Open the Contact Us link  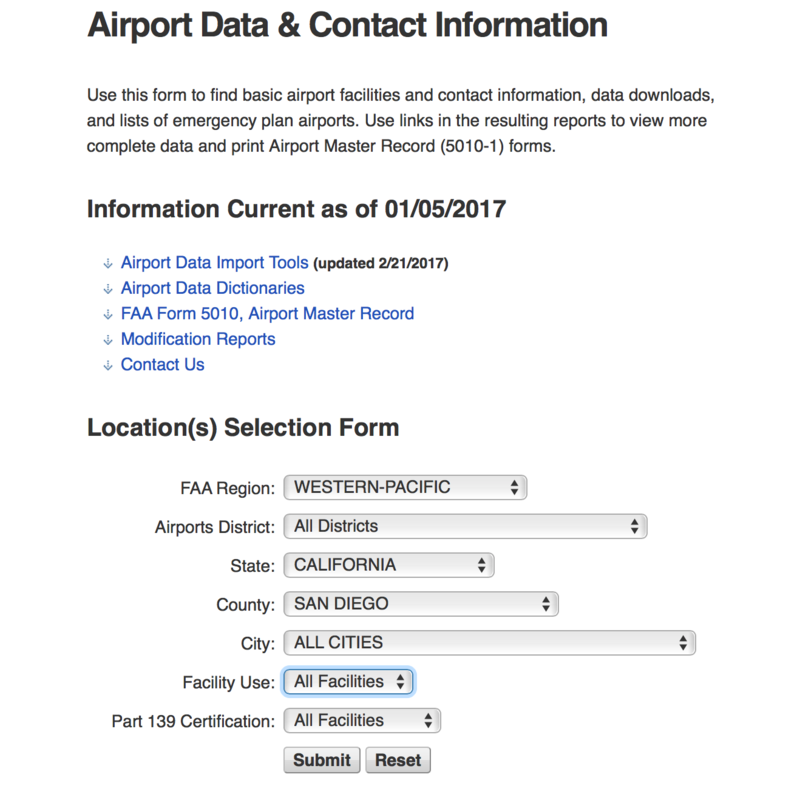[x=162, y=365]
